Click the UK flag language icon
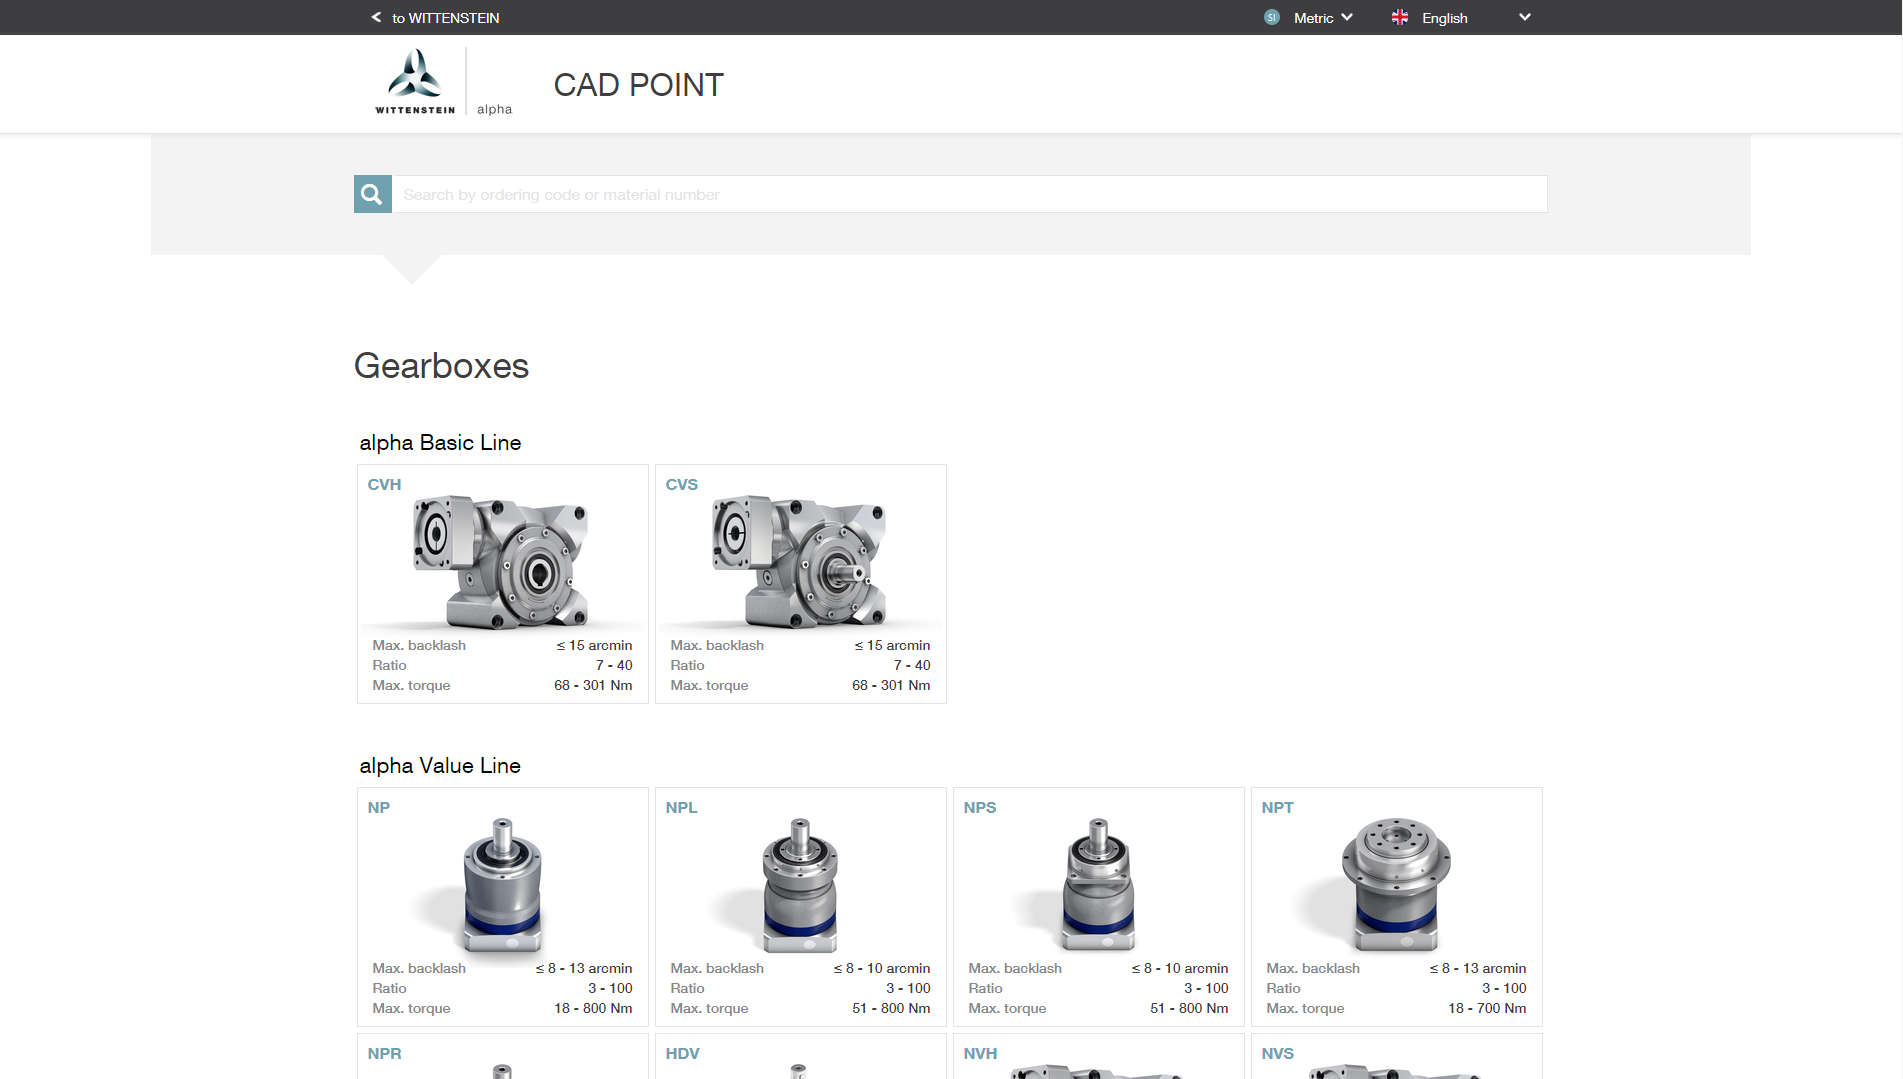1903x1079 pixels. 1400,17
